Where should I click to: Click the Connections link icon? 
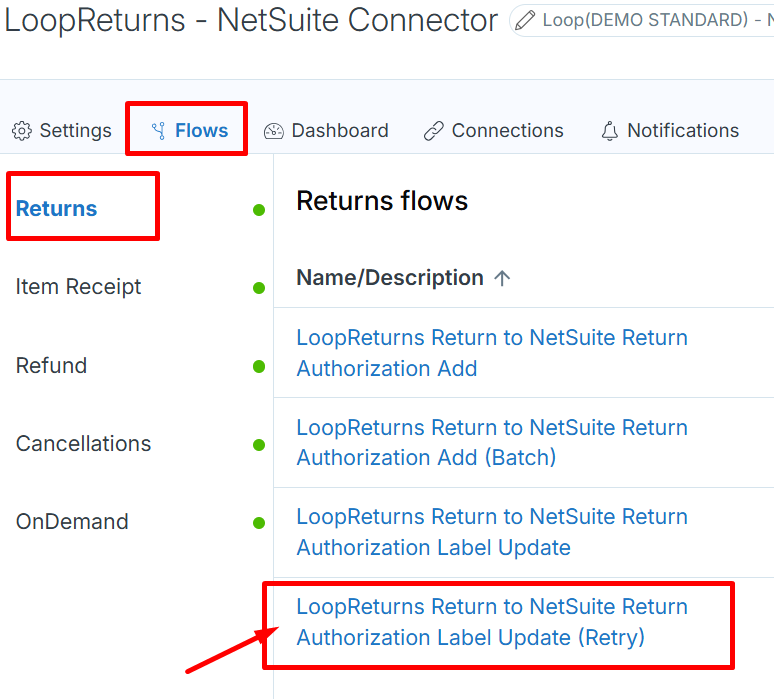(x=434, y=131)
